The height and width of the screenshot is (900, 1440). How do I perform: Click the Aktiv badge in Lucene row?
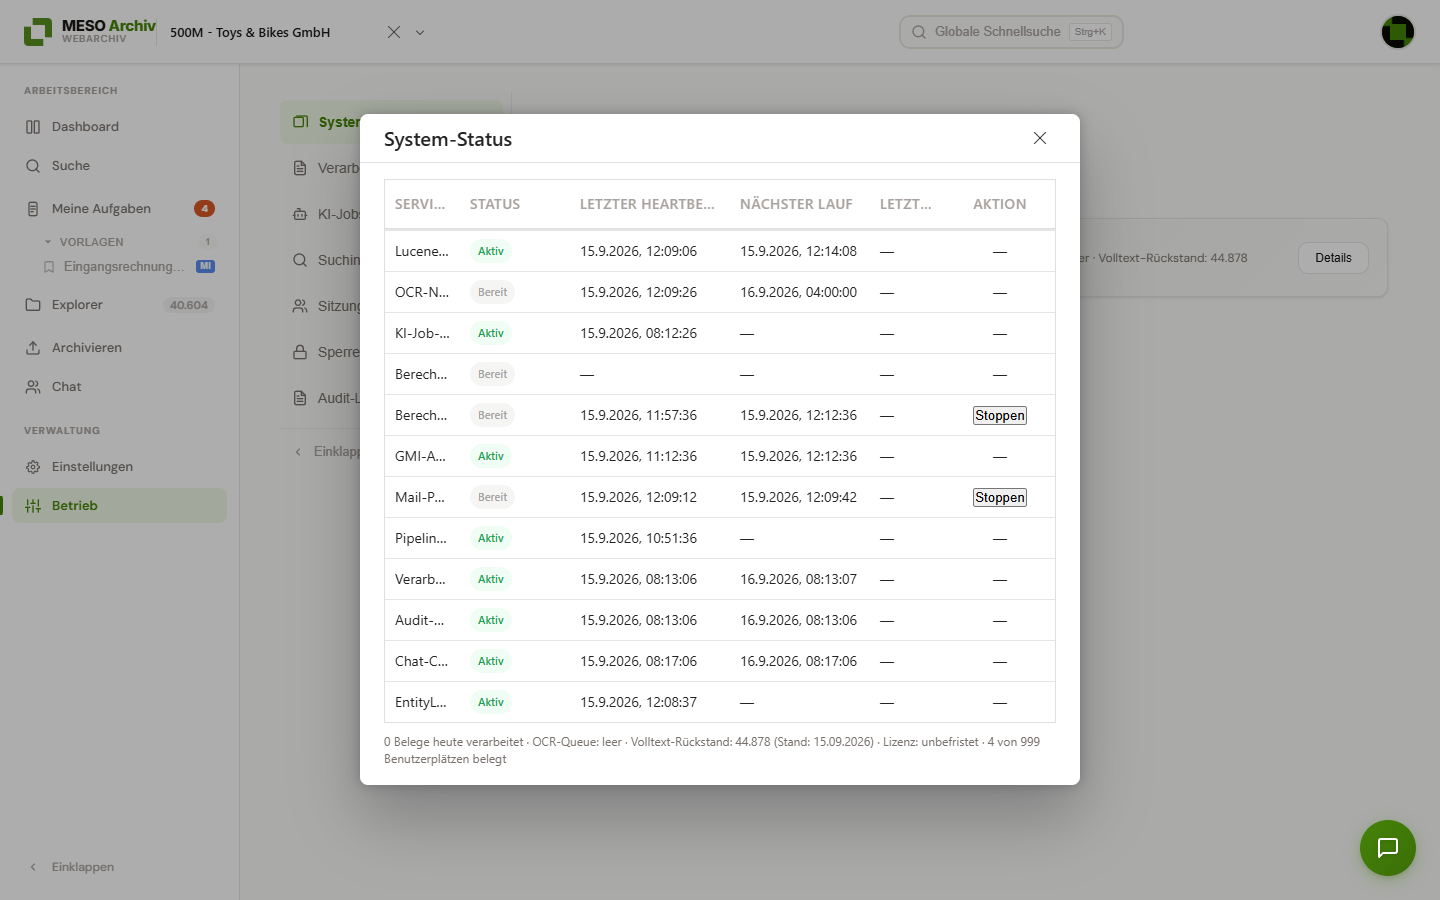click(491, 251)
